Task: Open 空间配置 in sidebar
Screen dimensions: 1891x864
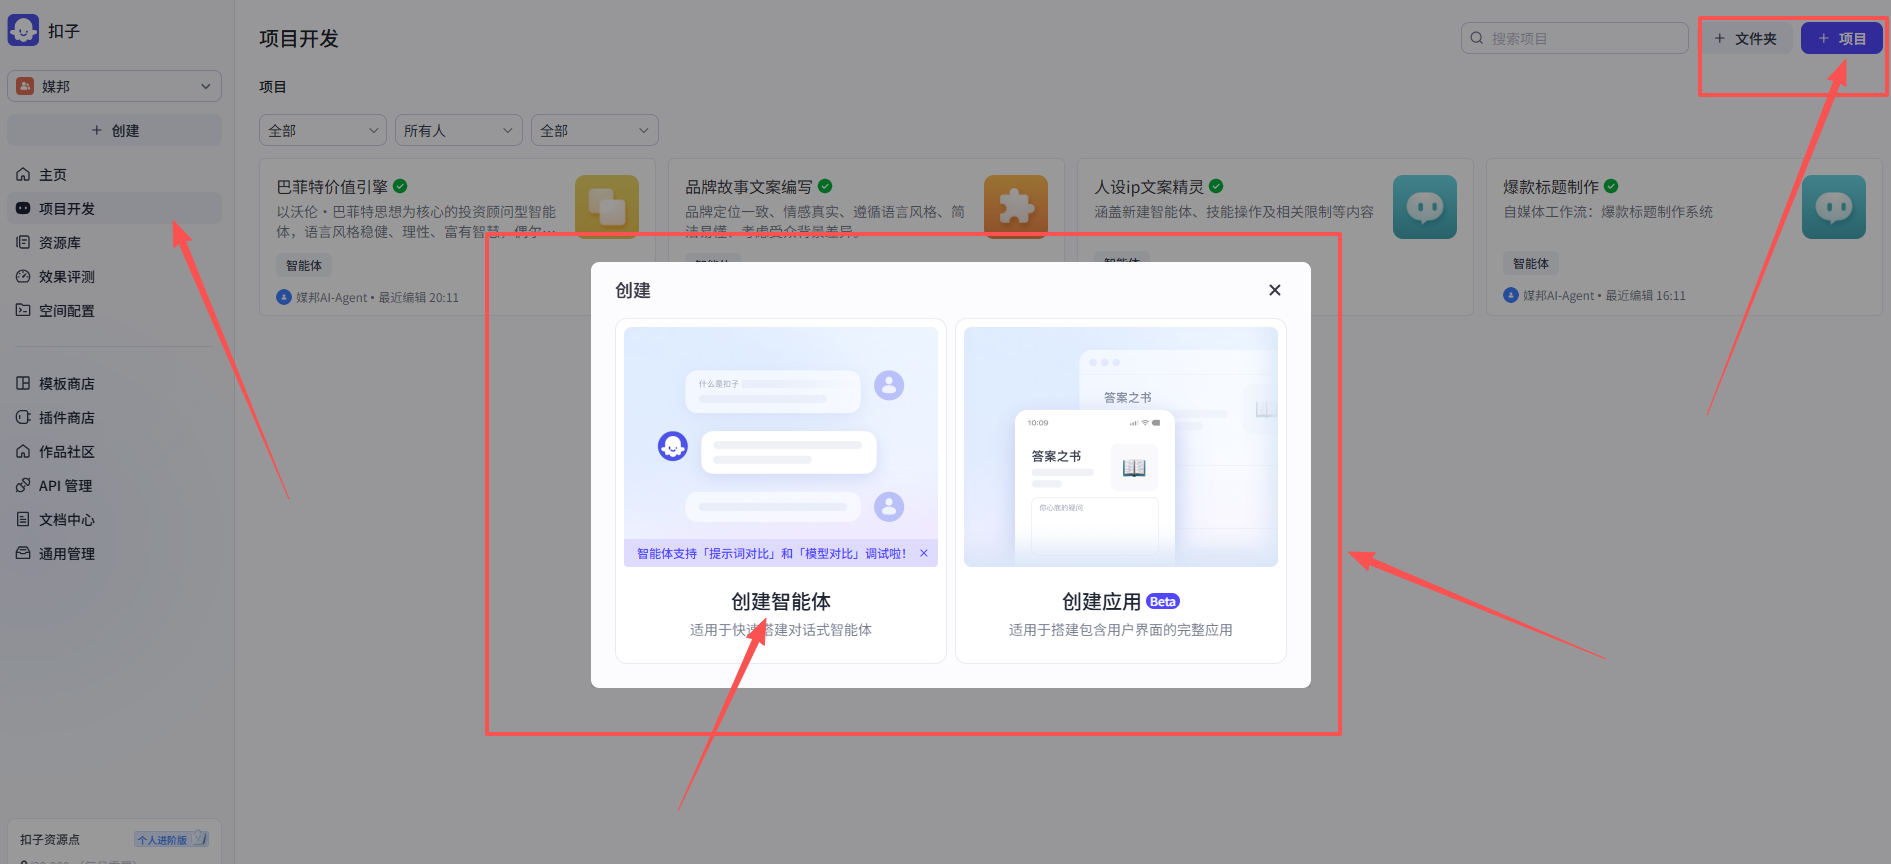Action: [x=114, y=310]
